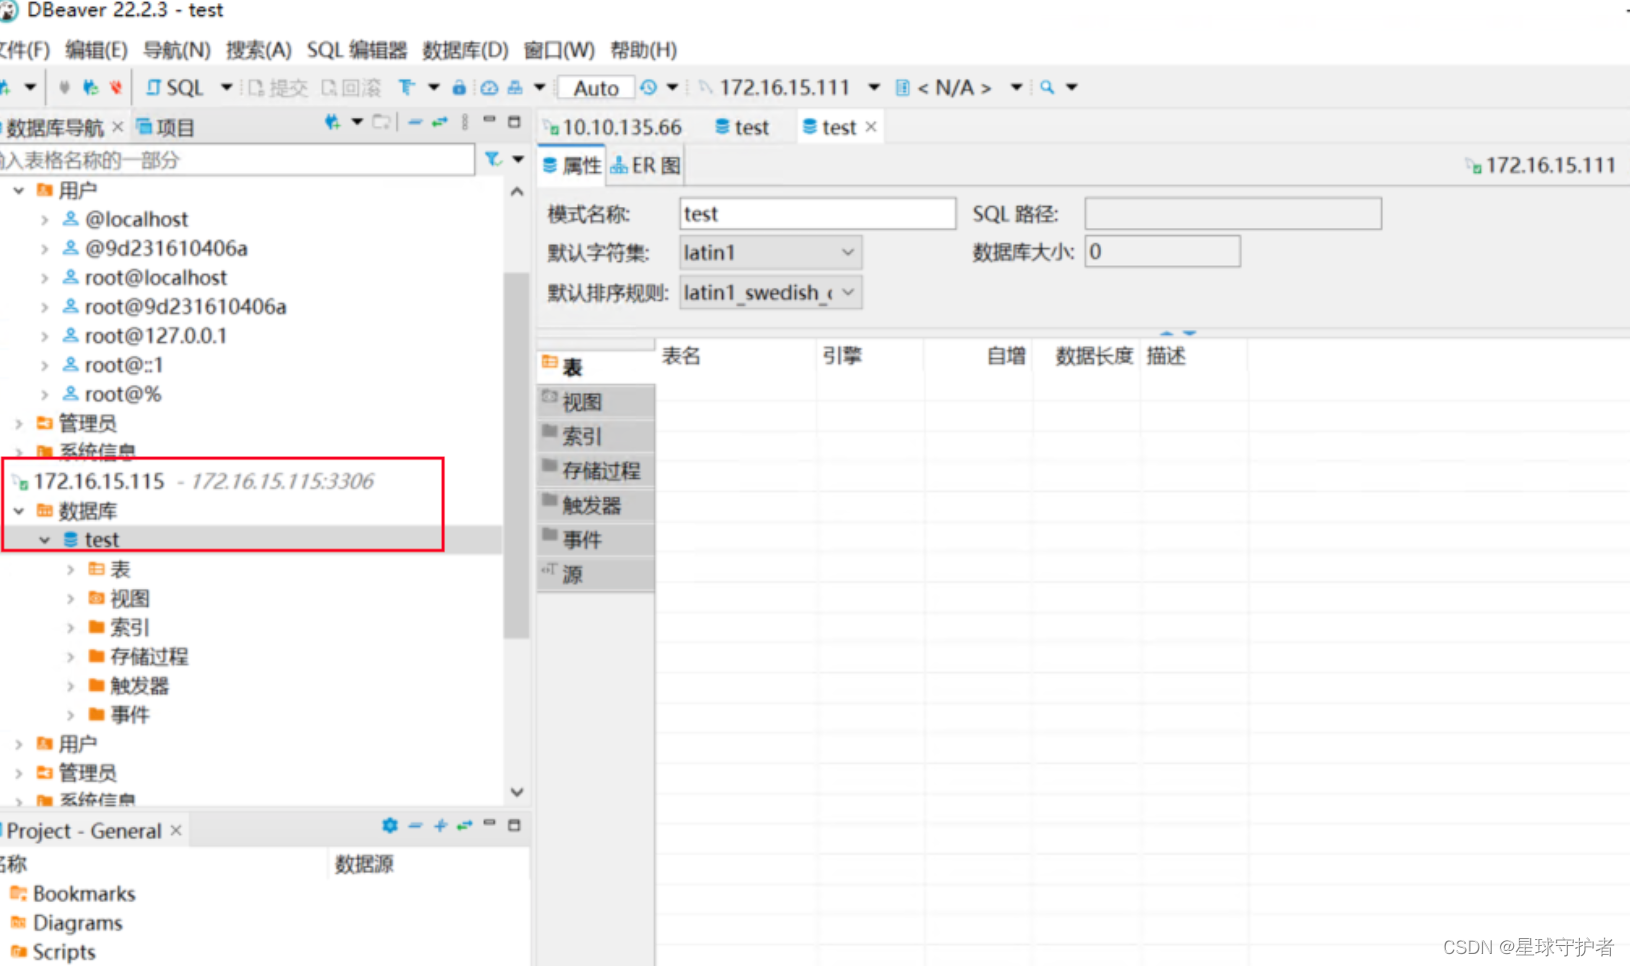Select the 视图 category in object sidebar
1630x966 pixels.
click(x=585, y=400)
